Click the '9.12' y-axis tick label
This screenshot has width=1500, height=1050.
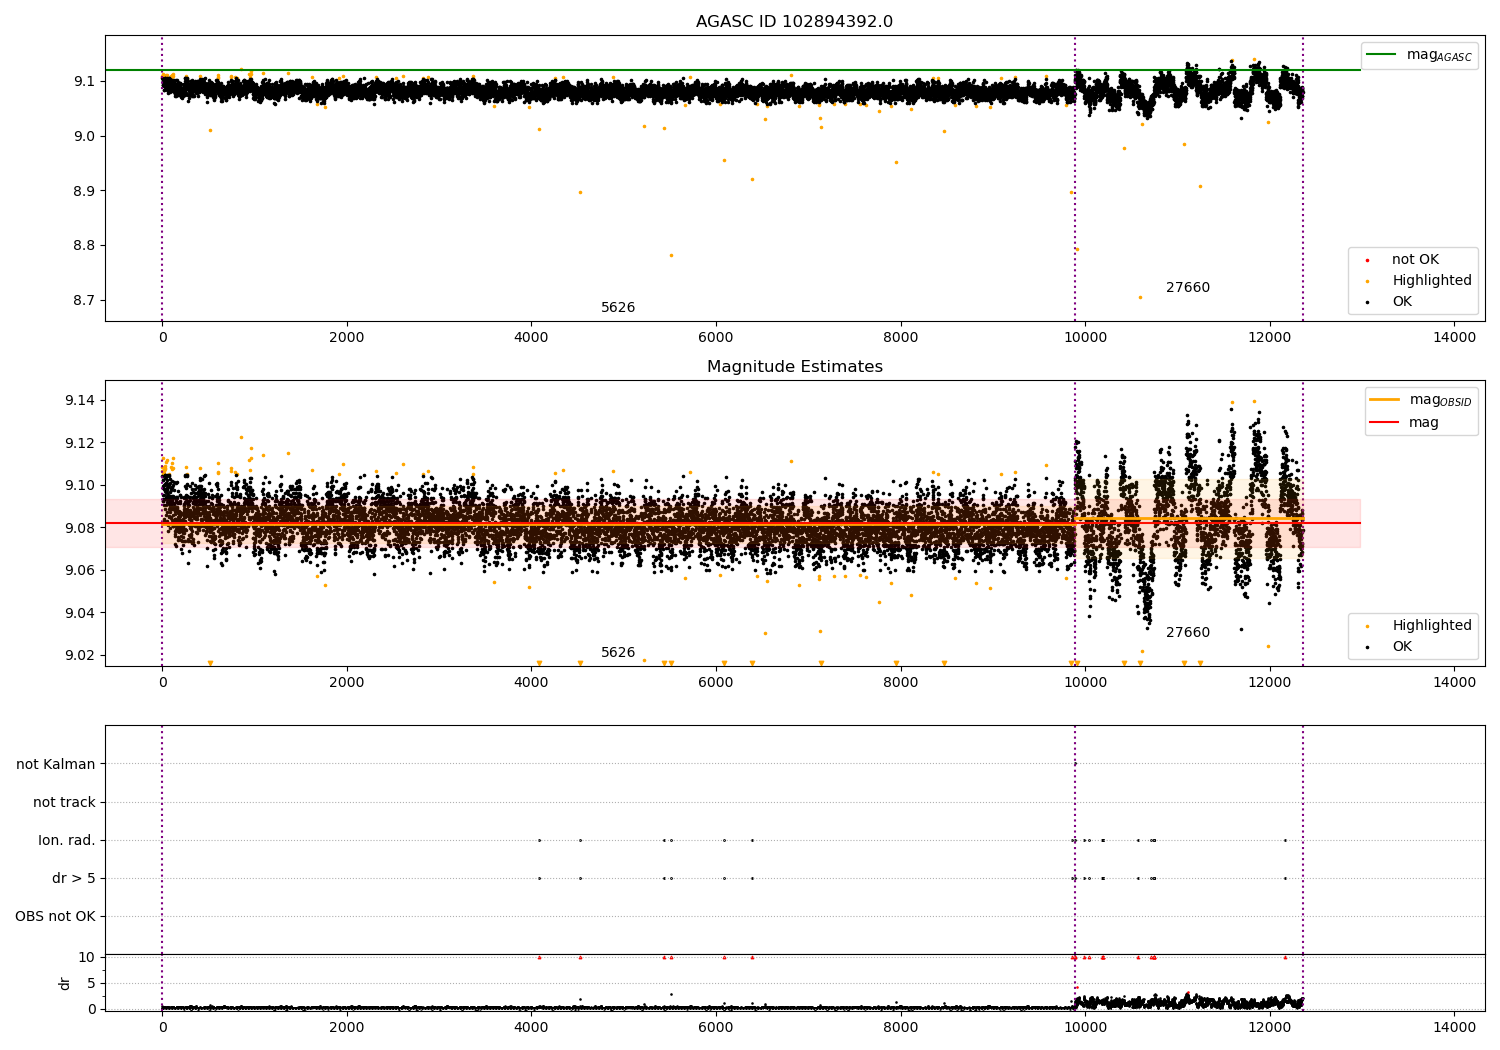click(79, 443)
